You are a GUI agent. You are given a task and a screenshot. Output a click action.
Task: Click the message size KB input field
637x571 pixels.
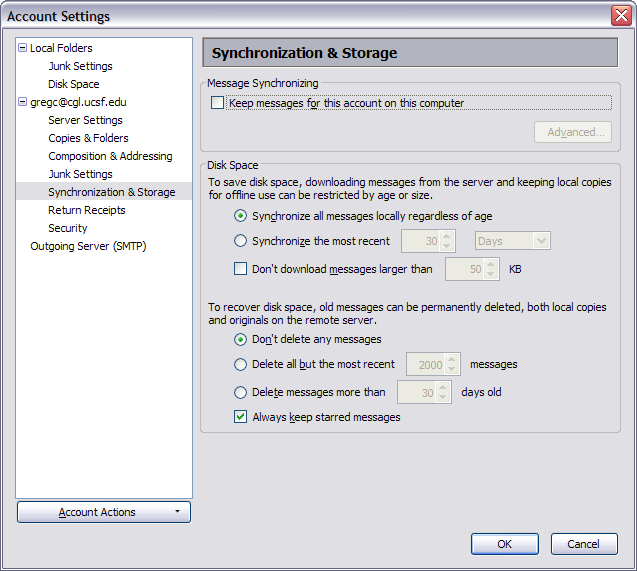464,269
